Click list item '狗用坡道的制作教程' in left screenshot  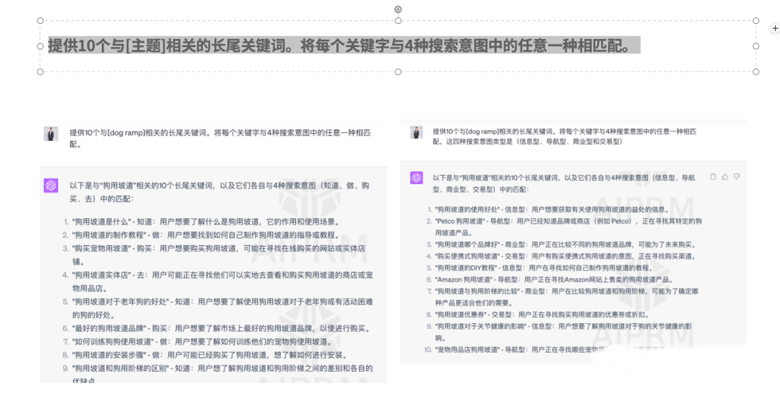pos(206,235)
